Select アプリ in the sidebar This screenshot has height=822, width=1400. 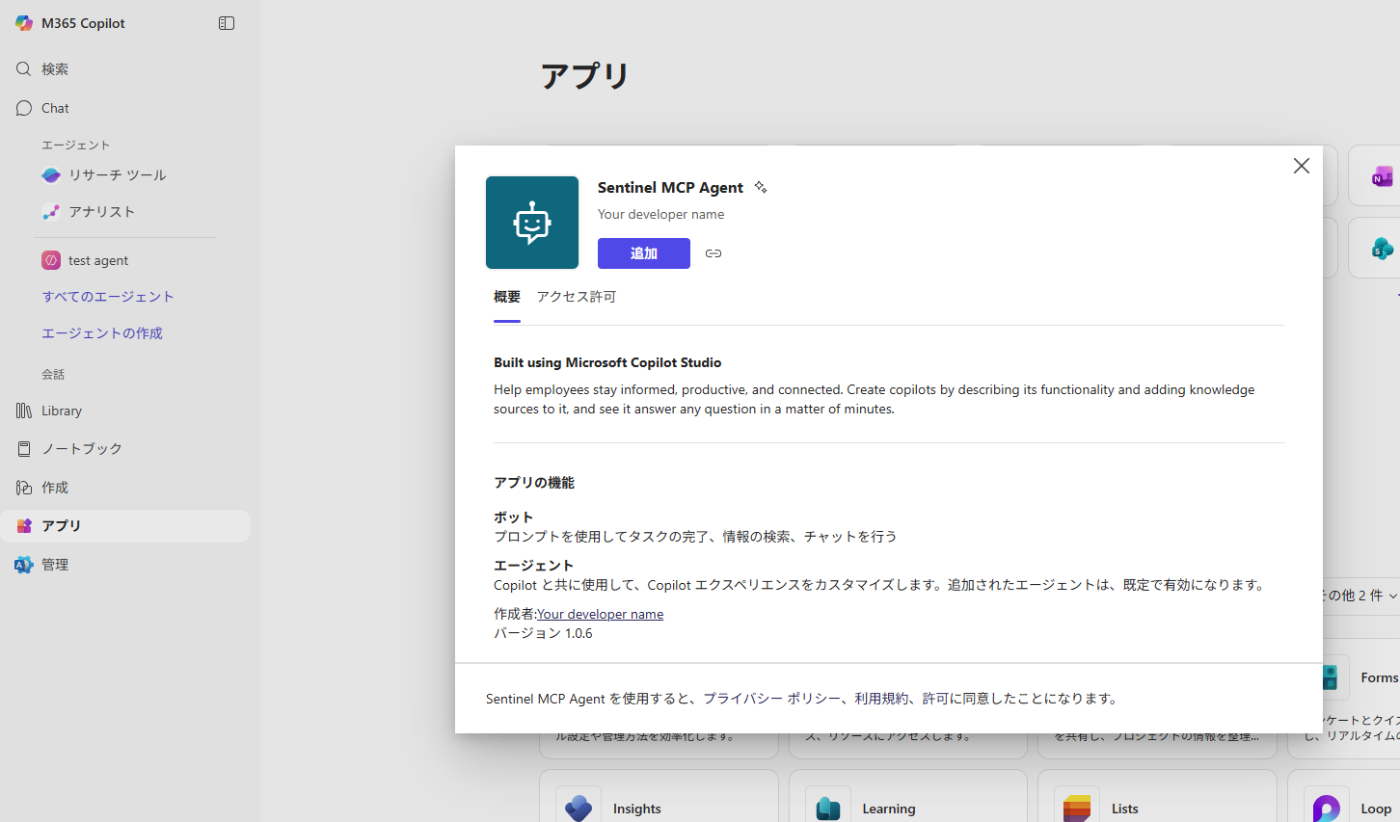tap(125, 526)
